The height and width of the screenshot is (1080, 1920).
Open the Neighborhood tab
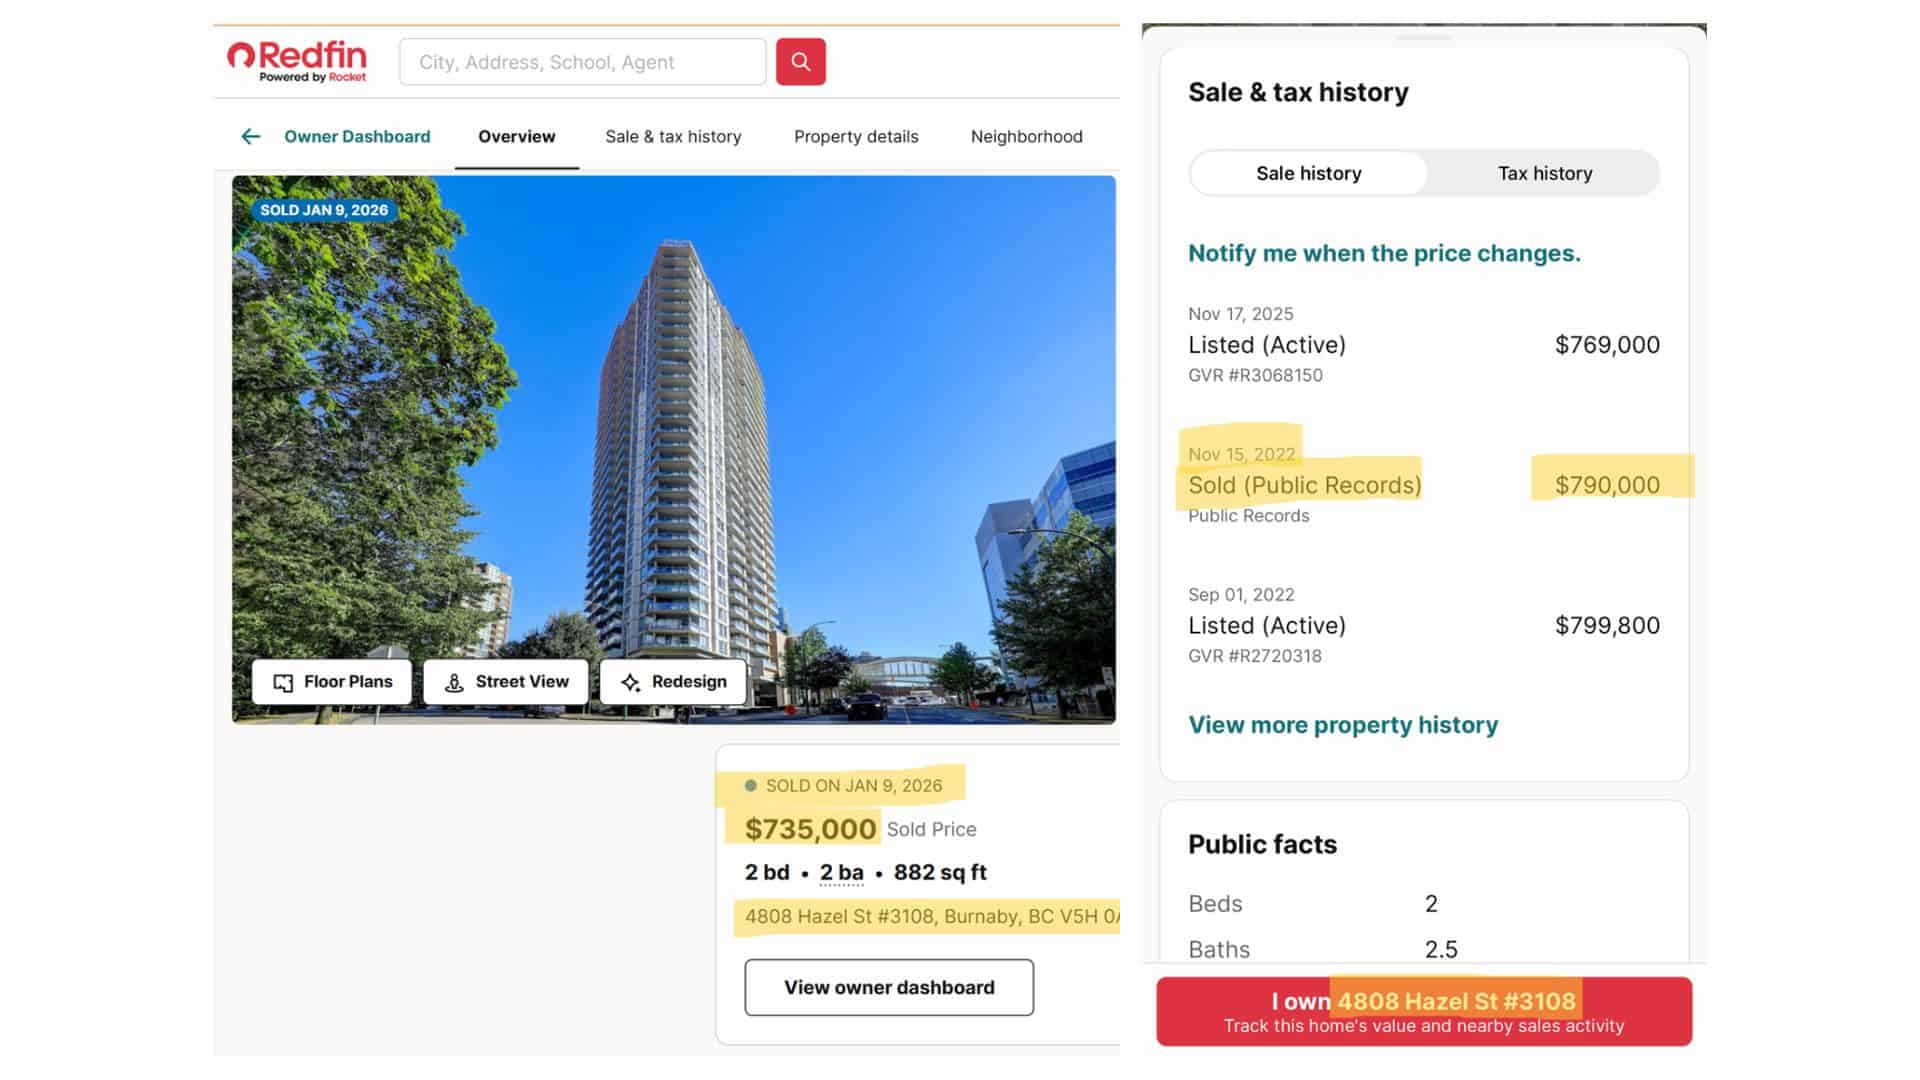coord(1025,136)
